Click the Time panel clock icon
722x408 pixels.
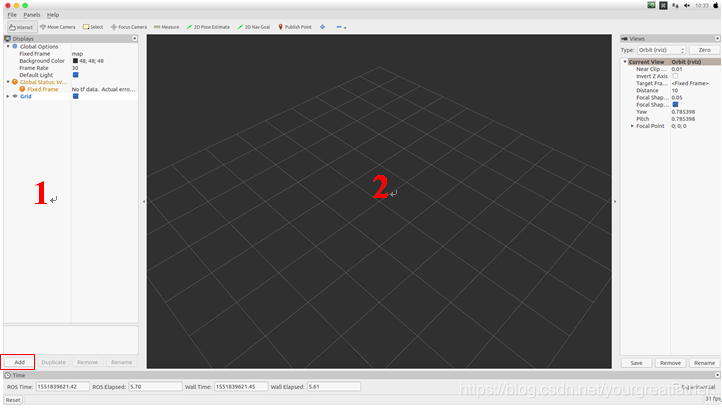click(x=7, y=375)
